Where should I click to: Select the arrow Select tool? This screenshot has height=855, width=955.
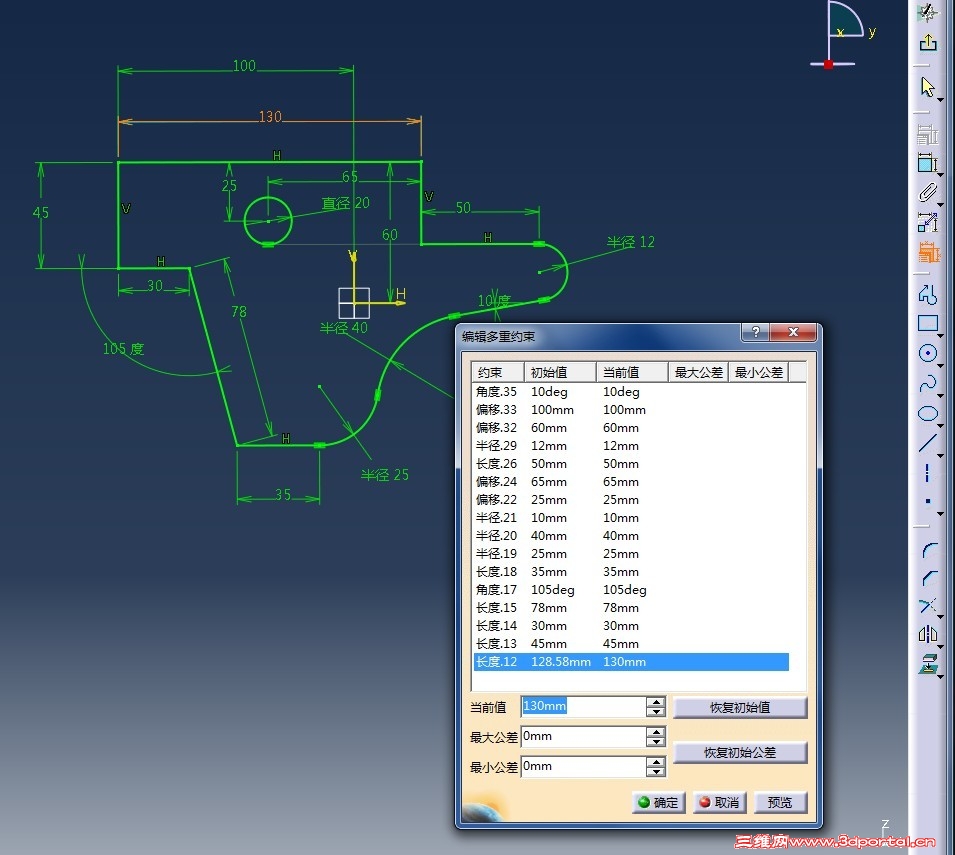click(x=926, y=87)
